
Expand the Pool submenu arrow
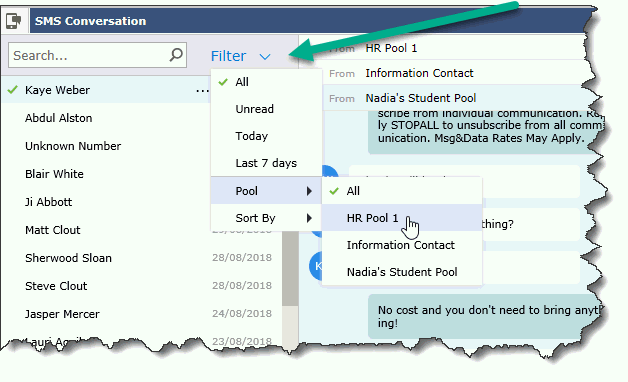tap(309, 191)
